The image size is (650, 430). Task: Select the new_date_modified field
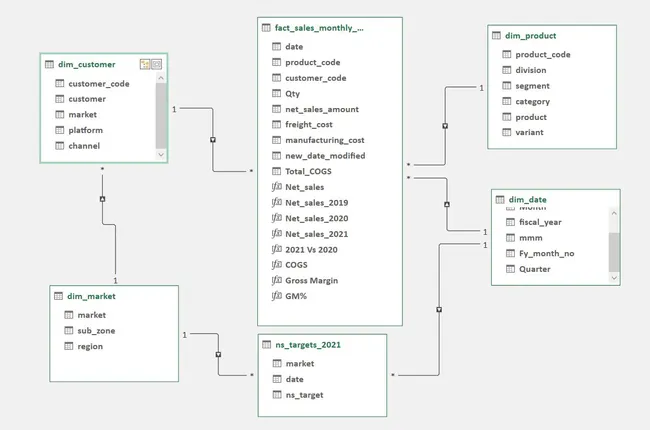[325, 156]
